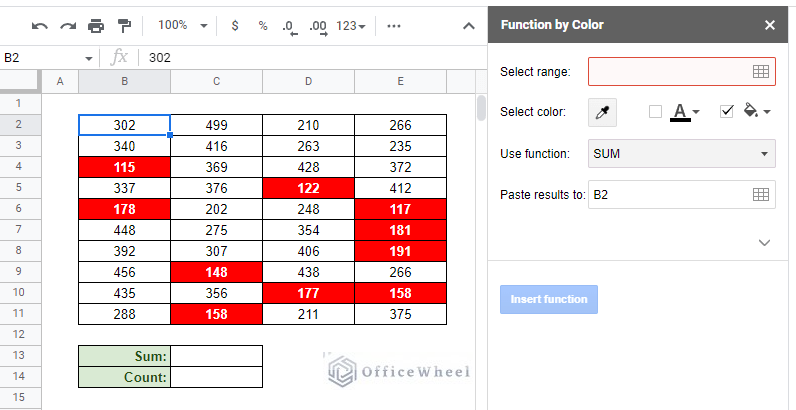Click the cell containing 210
The height and width of the screenshot is (410, 796).
(x=308, y=125)
